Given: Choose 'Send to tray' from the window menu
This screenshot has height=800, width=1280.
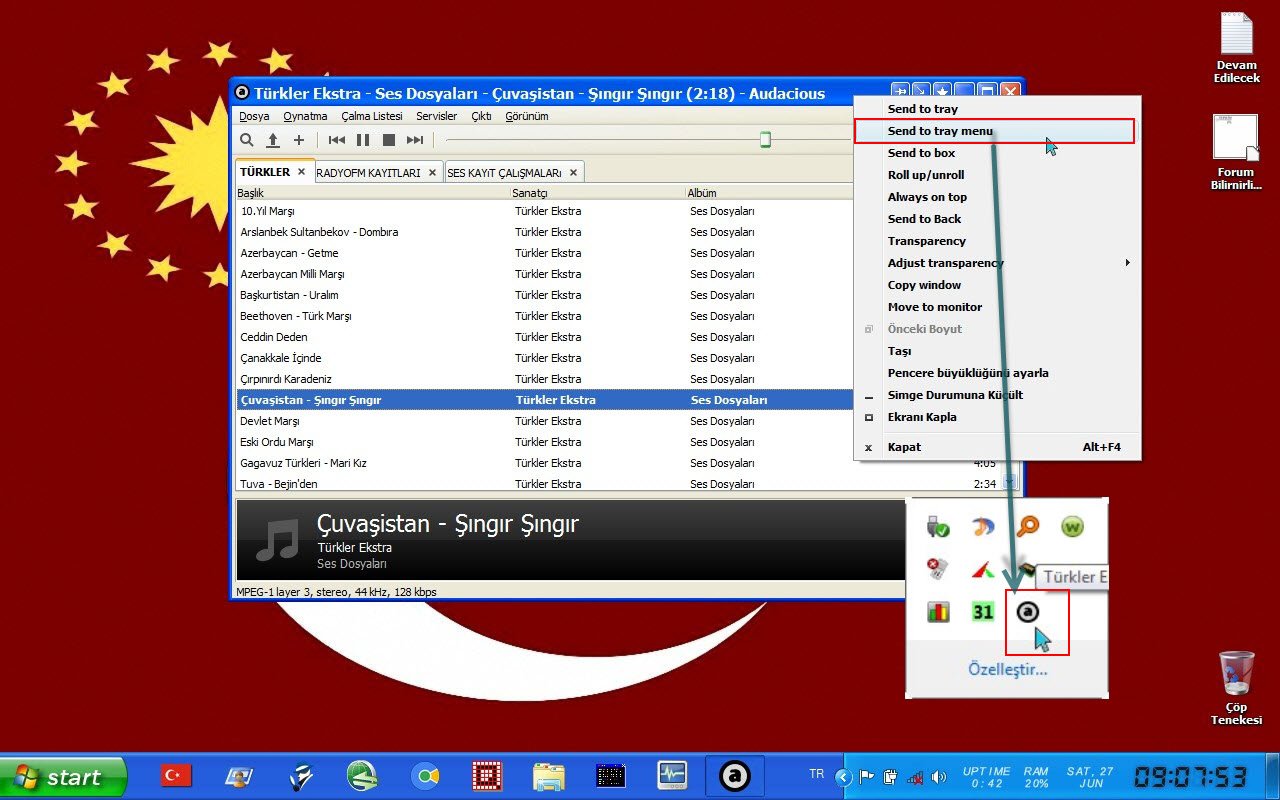Looking at the screenshot, I should click(997, 109).
